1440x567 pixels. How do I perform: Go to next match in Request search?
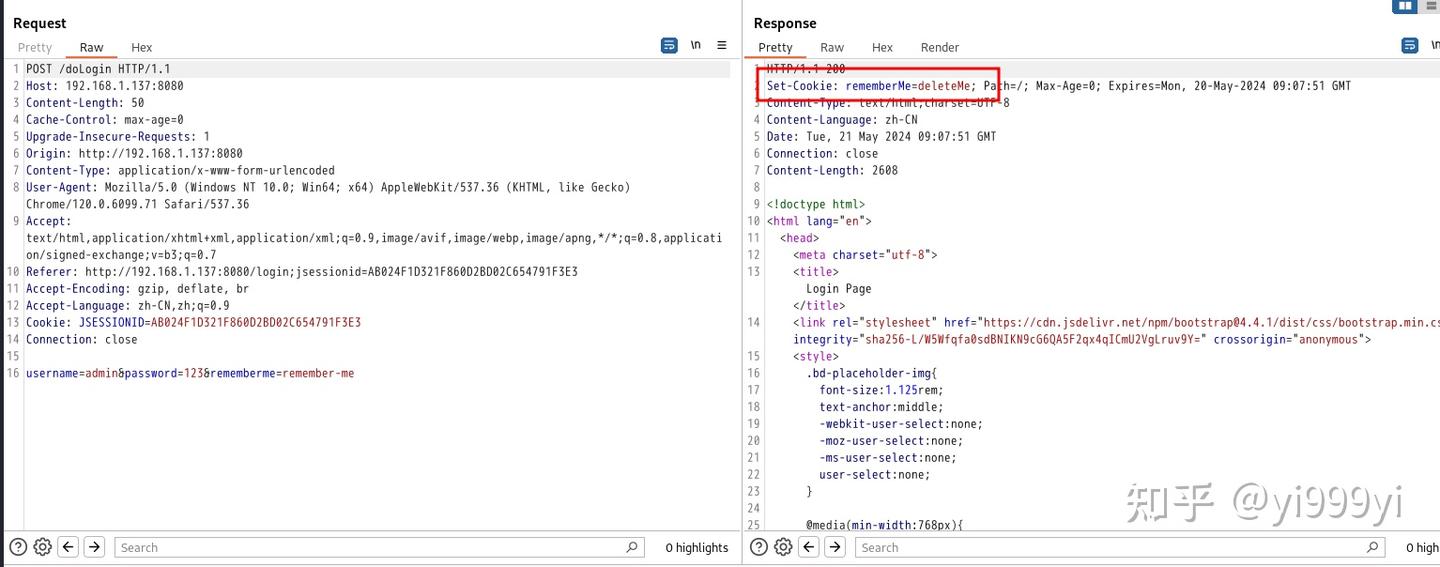click(94, 547)
